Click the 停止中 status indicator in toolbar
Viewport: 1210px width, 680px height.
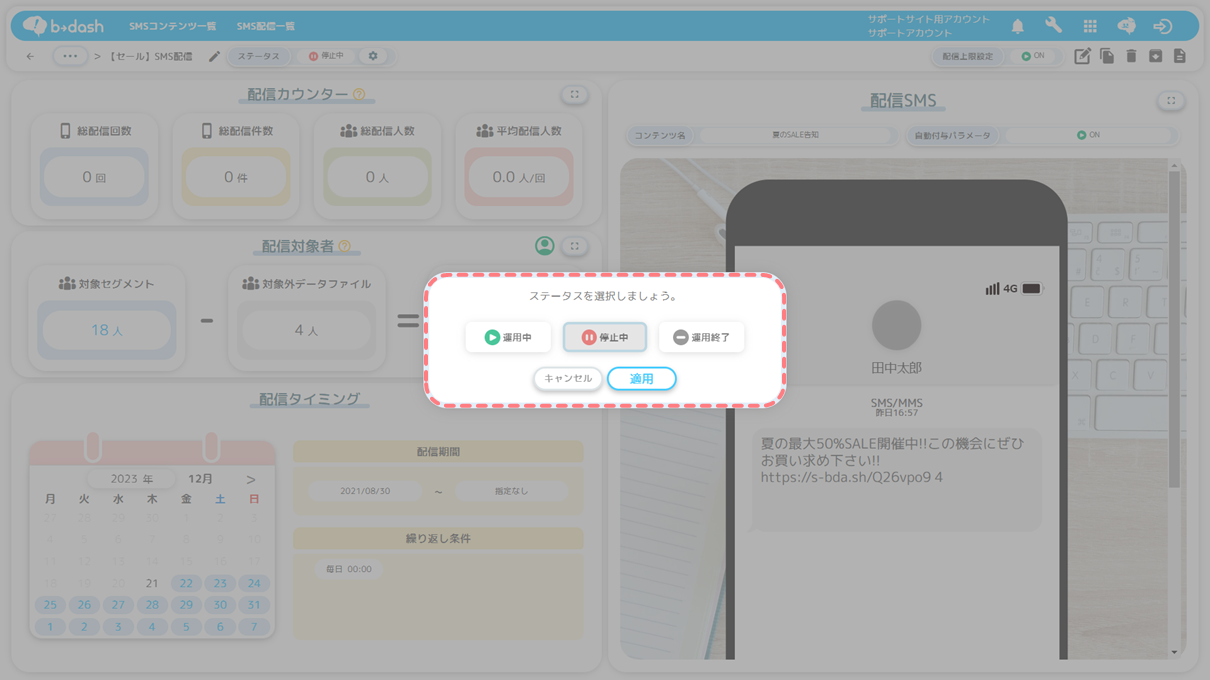pyautogui.click(x=326, y=56)
